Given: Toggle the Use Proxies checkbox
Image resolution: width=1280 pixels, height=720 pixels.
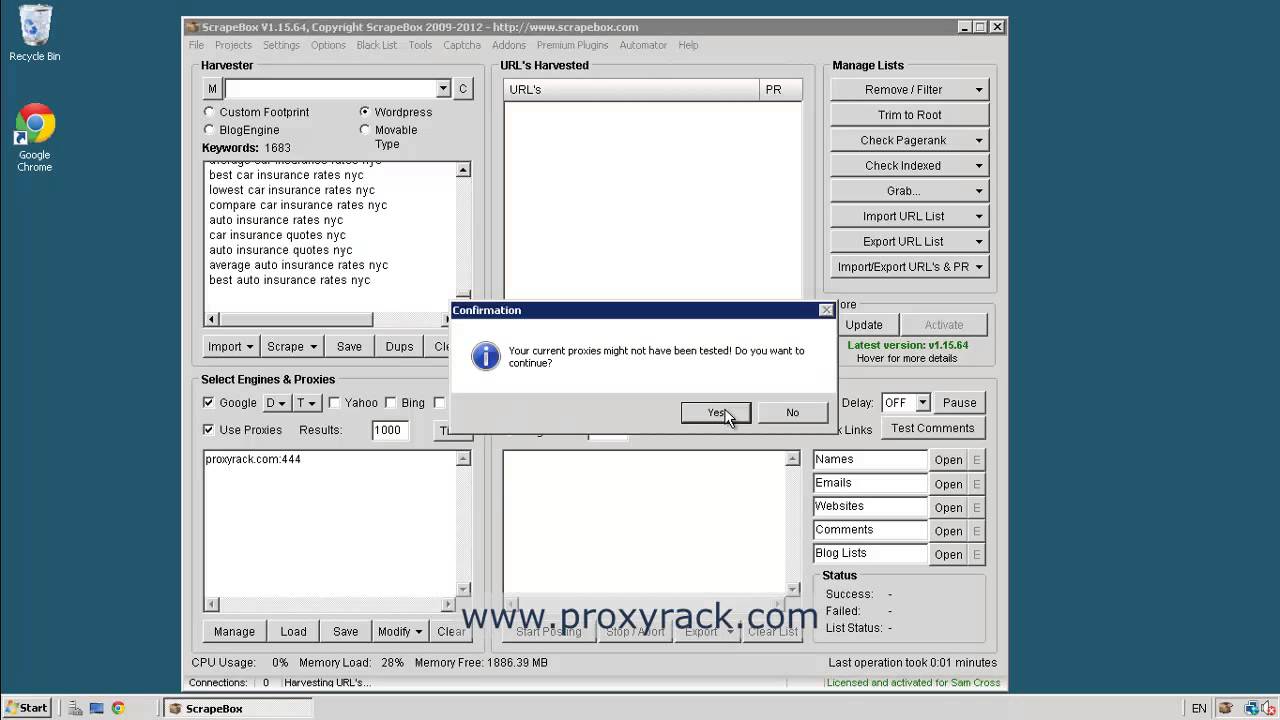Looking at the screenshot, I should (x=209, y=430).
